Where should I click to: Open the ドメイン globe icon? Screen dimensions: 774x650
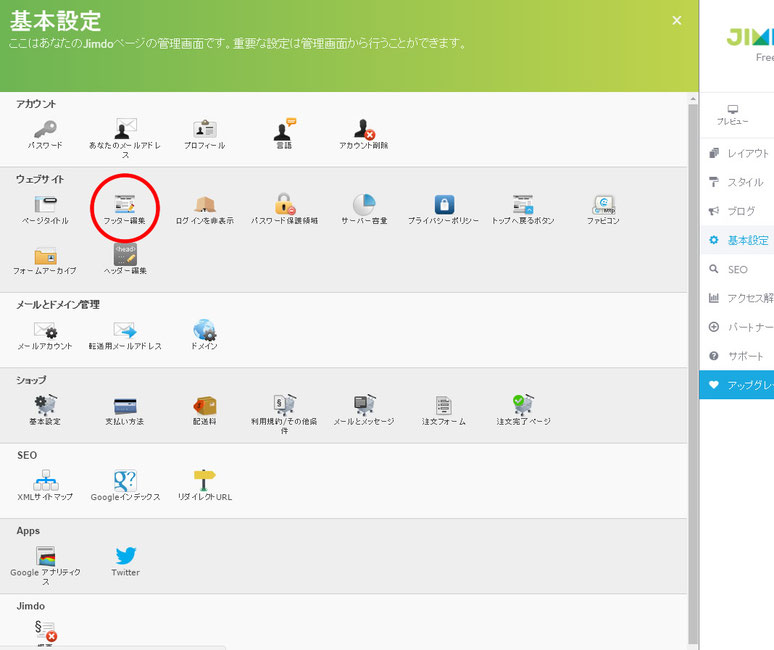(204, 330)
